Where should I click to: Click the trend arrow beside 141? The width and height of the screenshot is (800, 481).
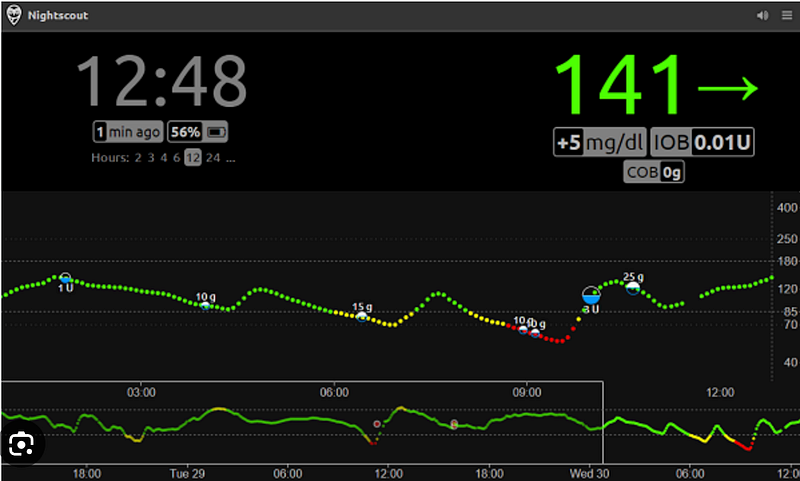tap(728, 88)
